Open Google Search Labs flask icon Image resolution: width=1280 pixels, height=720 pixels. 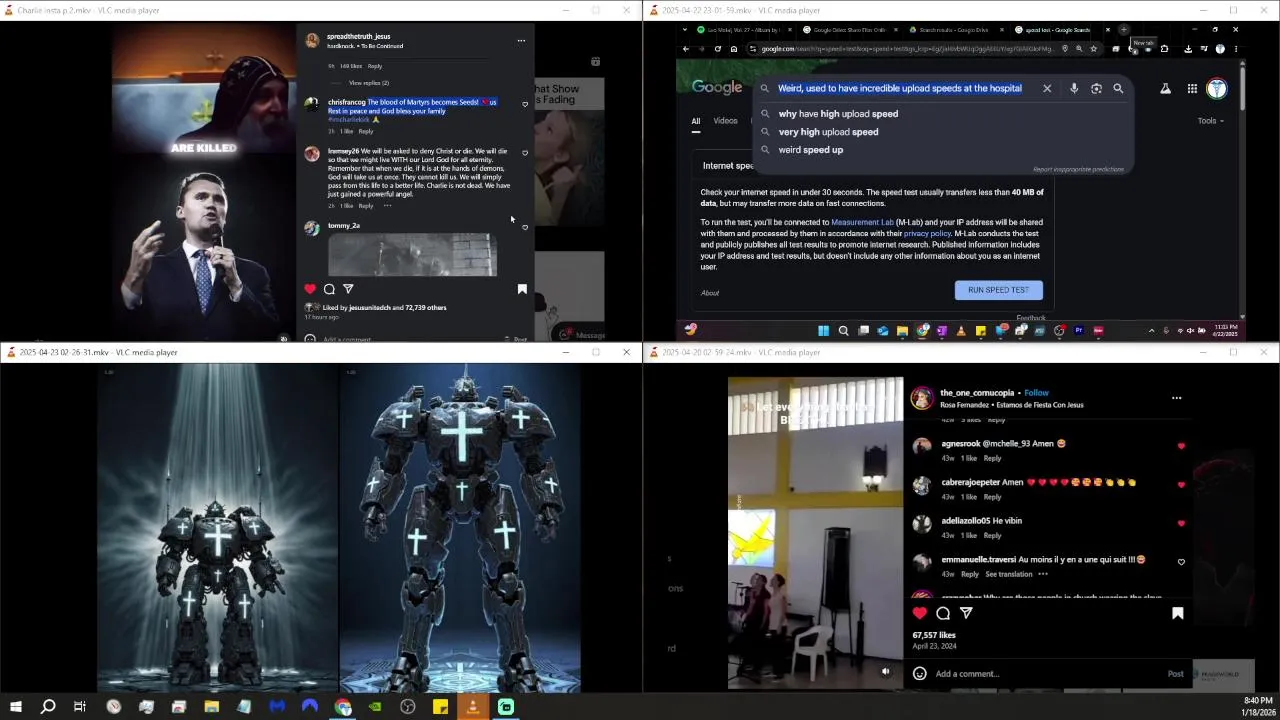click(x=1165, y=89)
